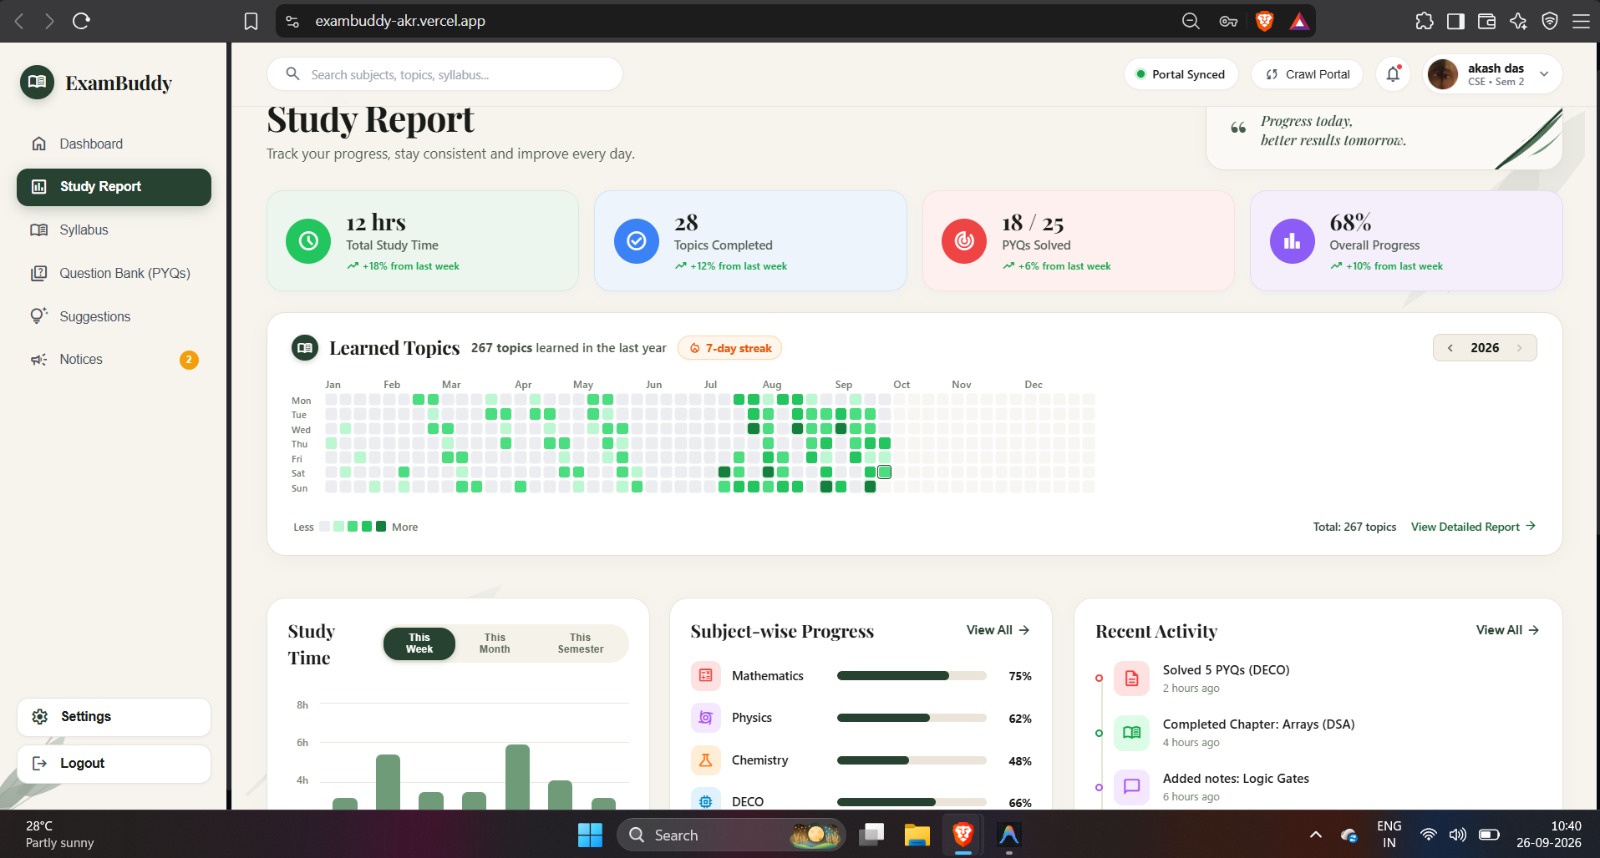Click the Crawl Portal button
Screen dimensions: 1600x858
click(x=1308, y=74)
